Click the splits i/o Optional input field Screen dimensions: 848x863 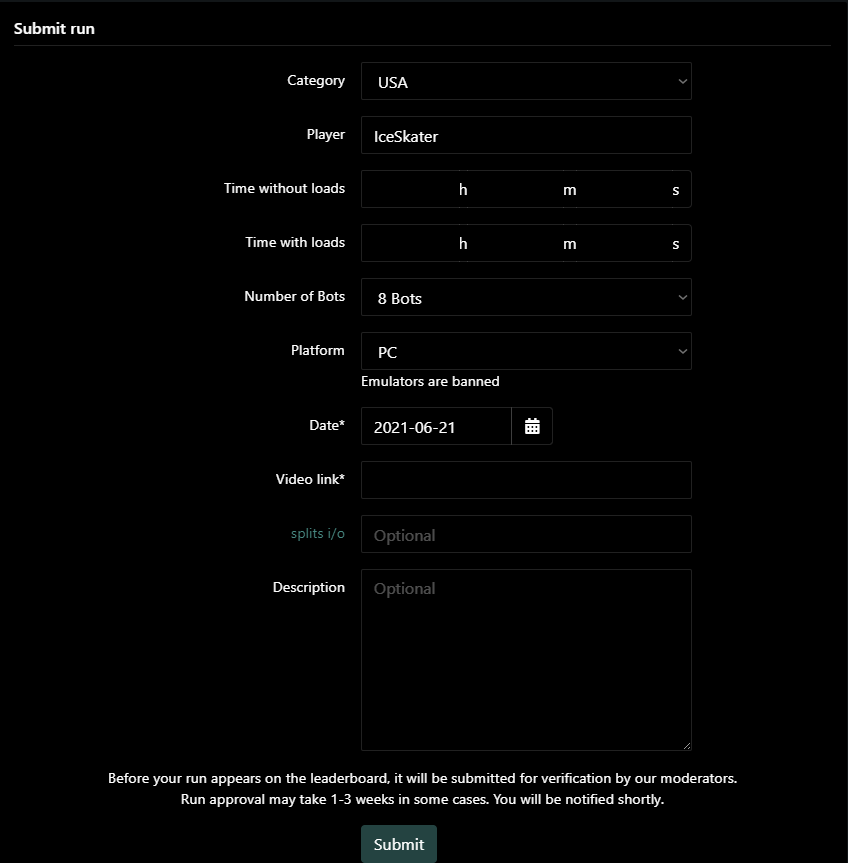click(x=526, y=534)
